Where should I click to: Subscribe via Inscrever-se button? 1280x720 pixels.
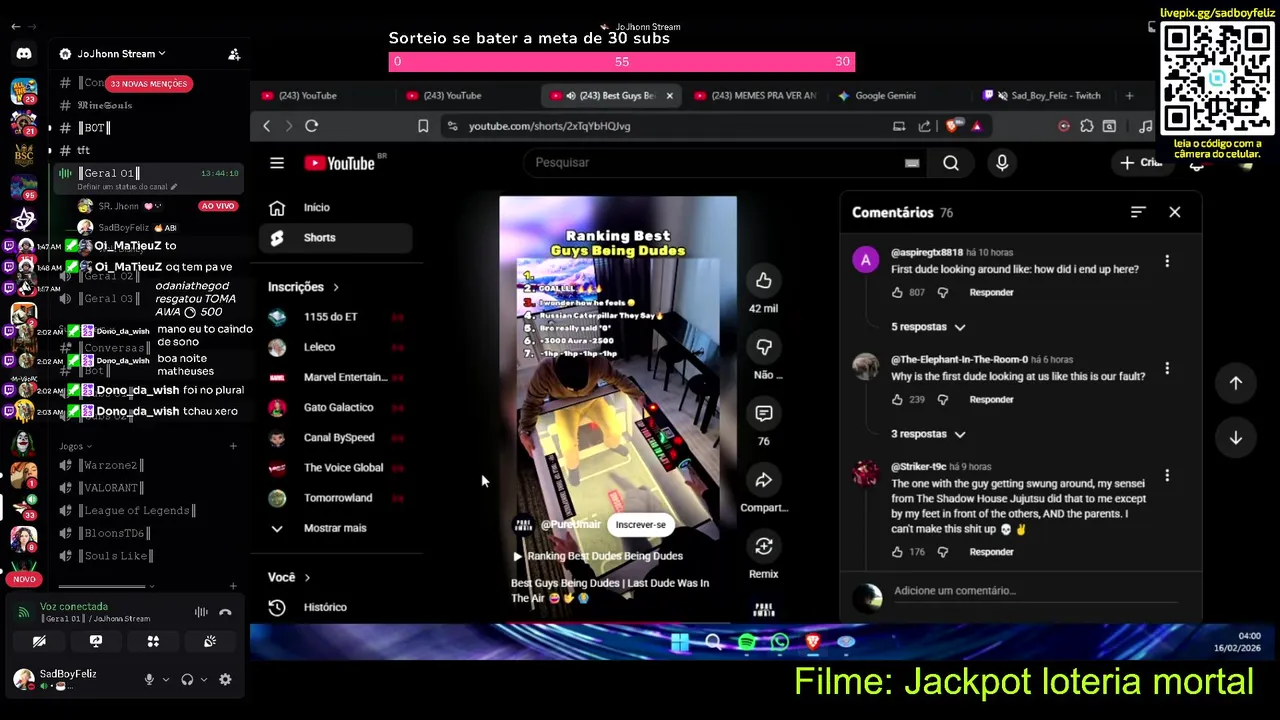click(641, 524)
